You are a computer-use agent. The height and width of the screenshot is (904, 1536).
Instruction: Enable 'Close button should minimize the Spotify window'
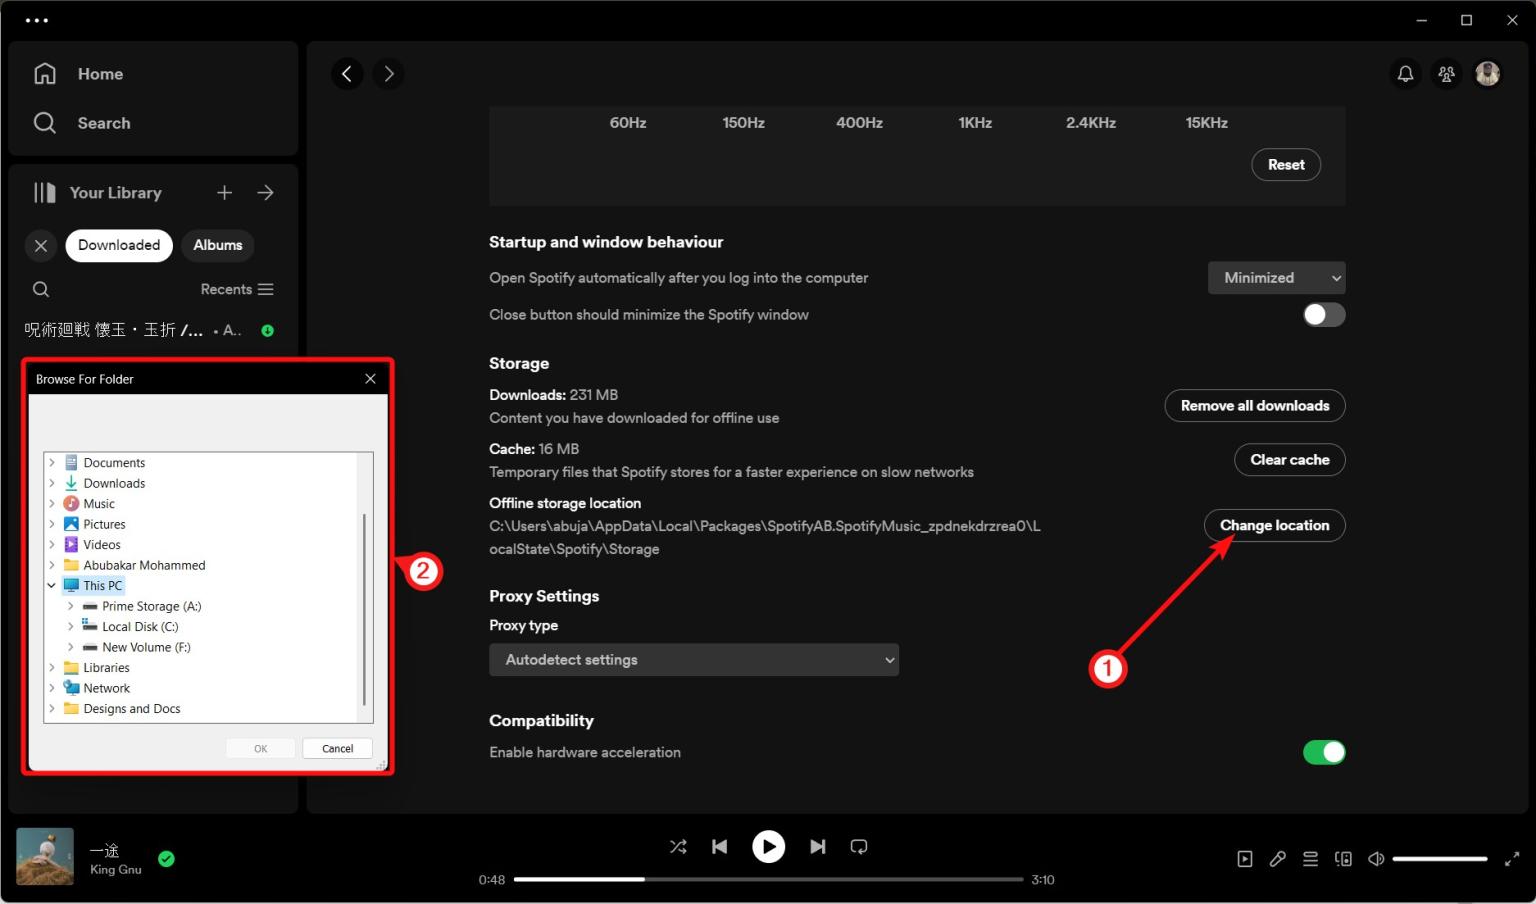[x=1322, y=314]
